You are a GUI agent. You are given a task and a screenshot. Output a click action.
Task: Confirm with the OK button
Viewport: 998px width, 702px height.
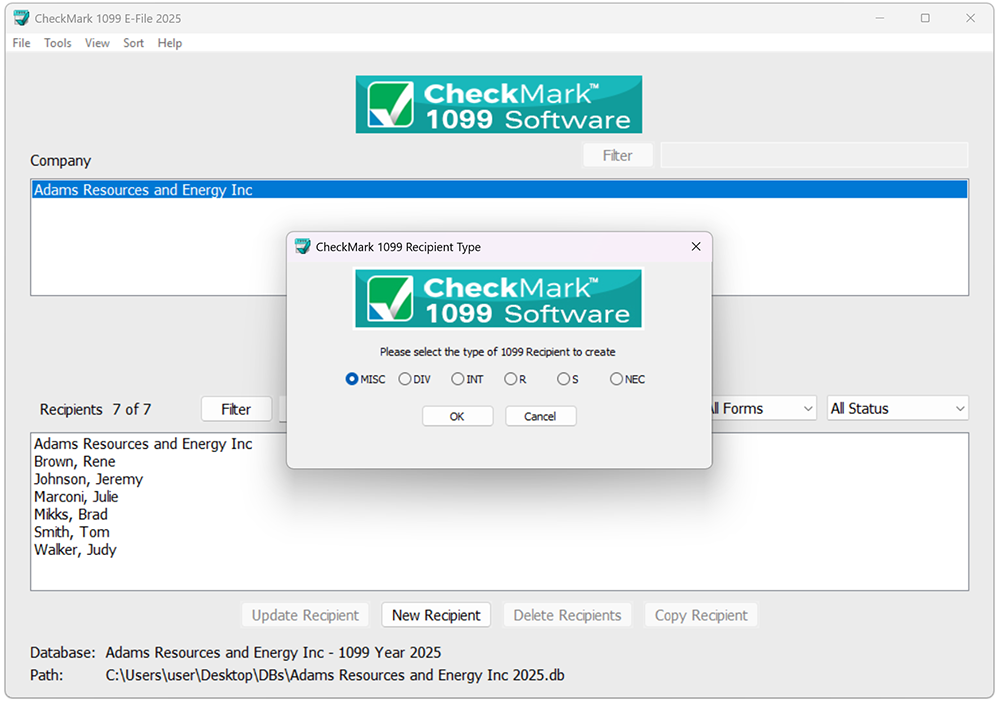457,416
